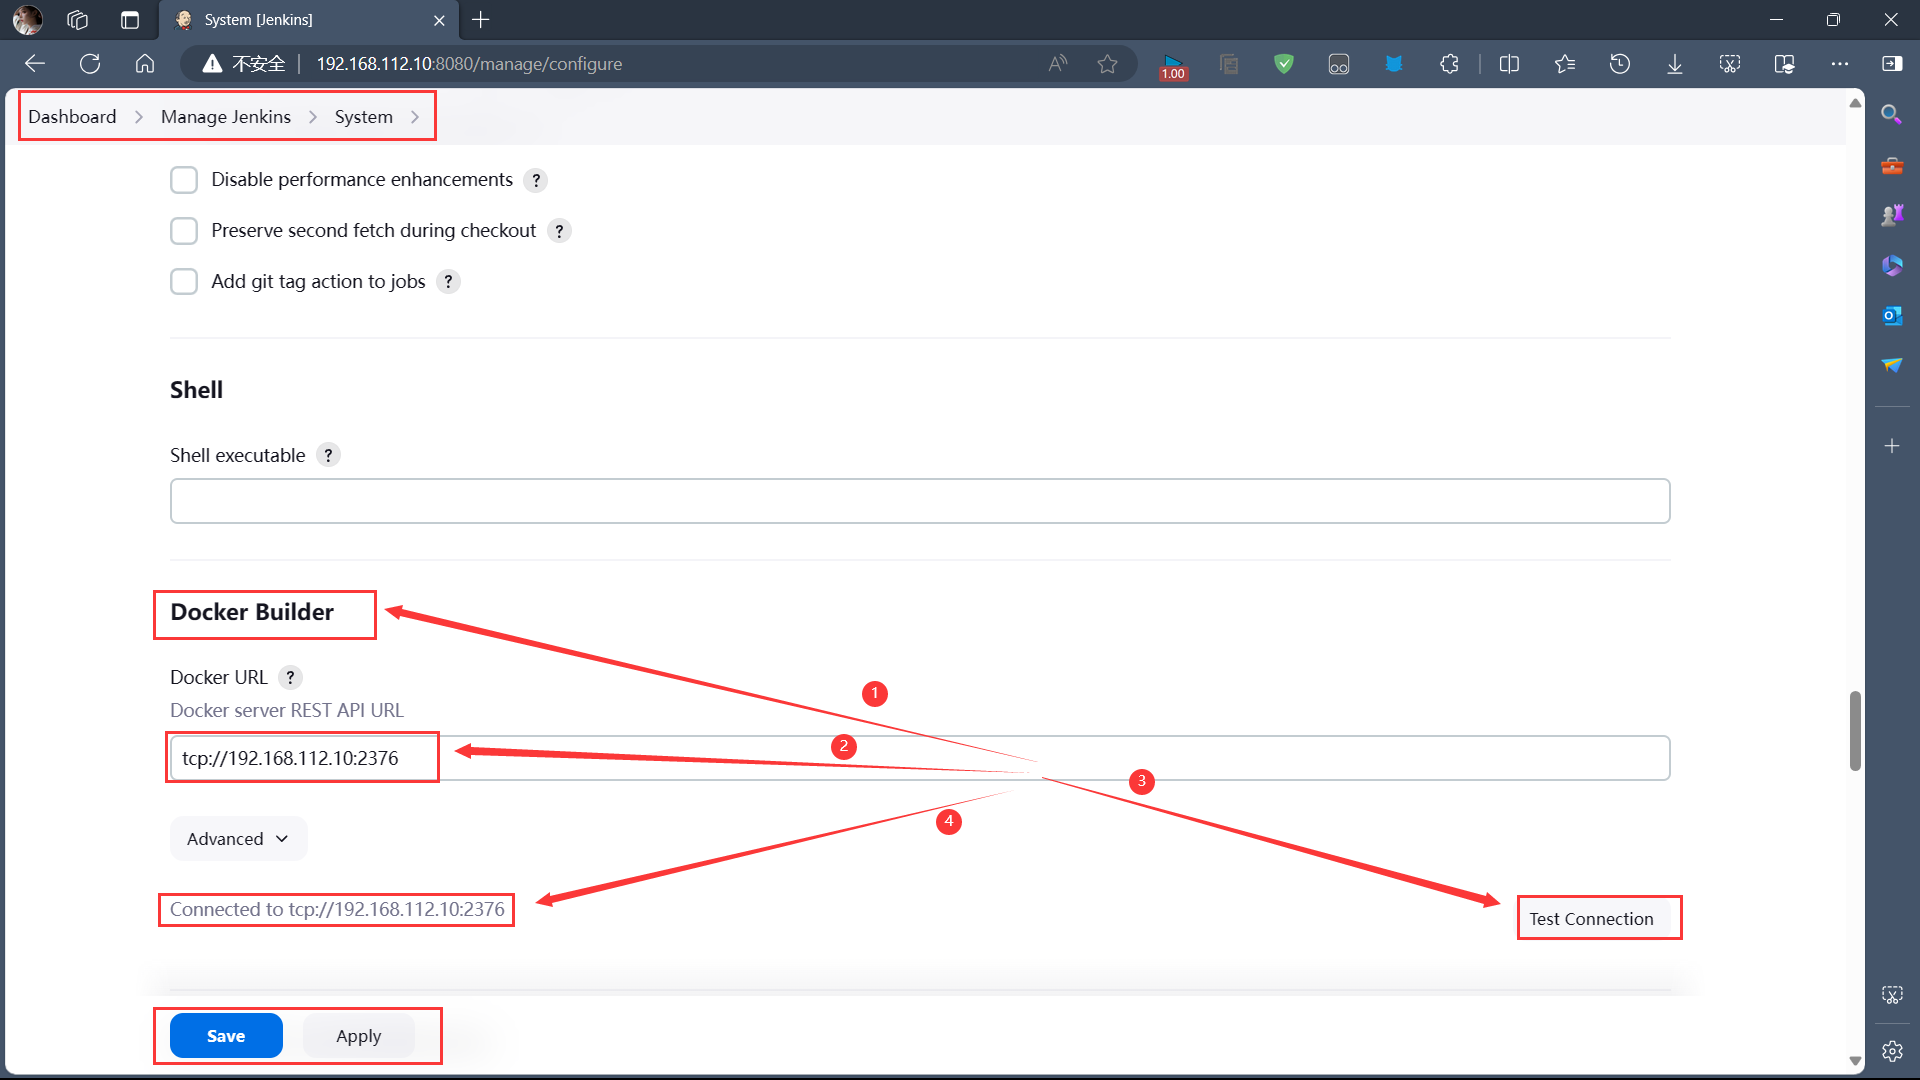Expand the Advanced dropdown
This screenshot has width=1920, height=1080.
(x=237, y=838)
